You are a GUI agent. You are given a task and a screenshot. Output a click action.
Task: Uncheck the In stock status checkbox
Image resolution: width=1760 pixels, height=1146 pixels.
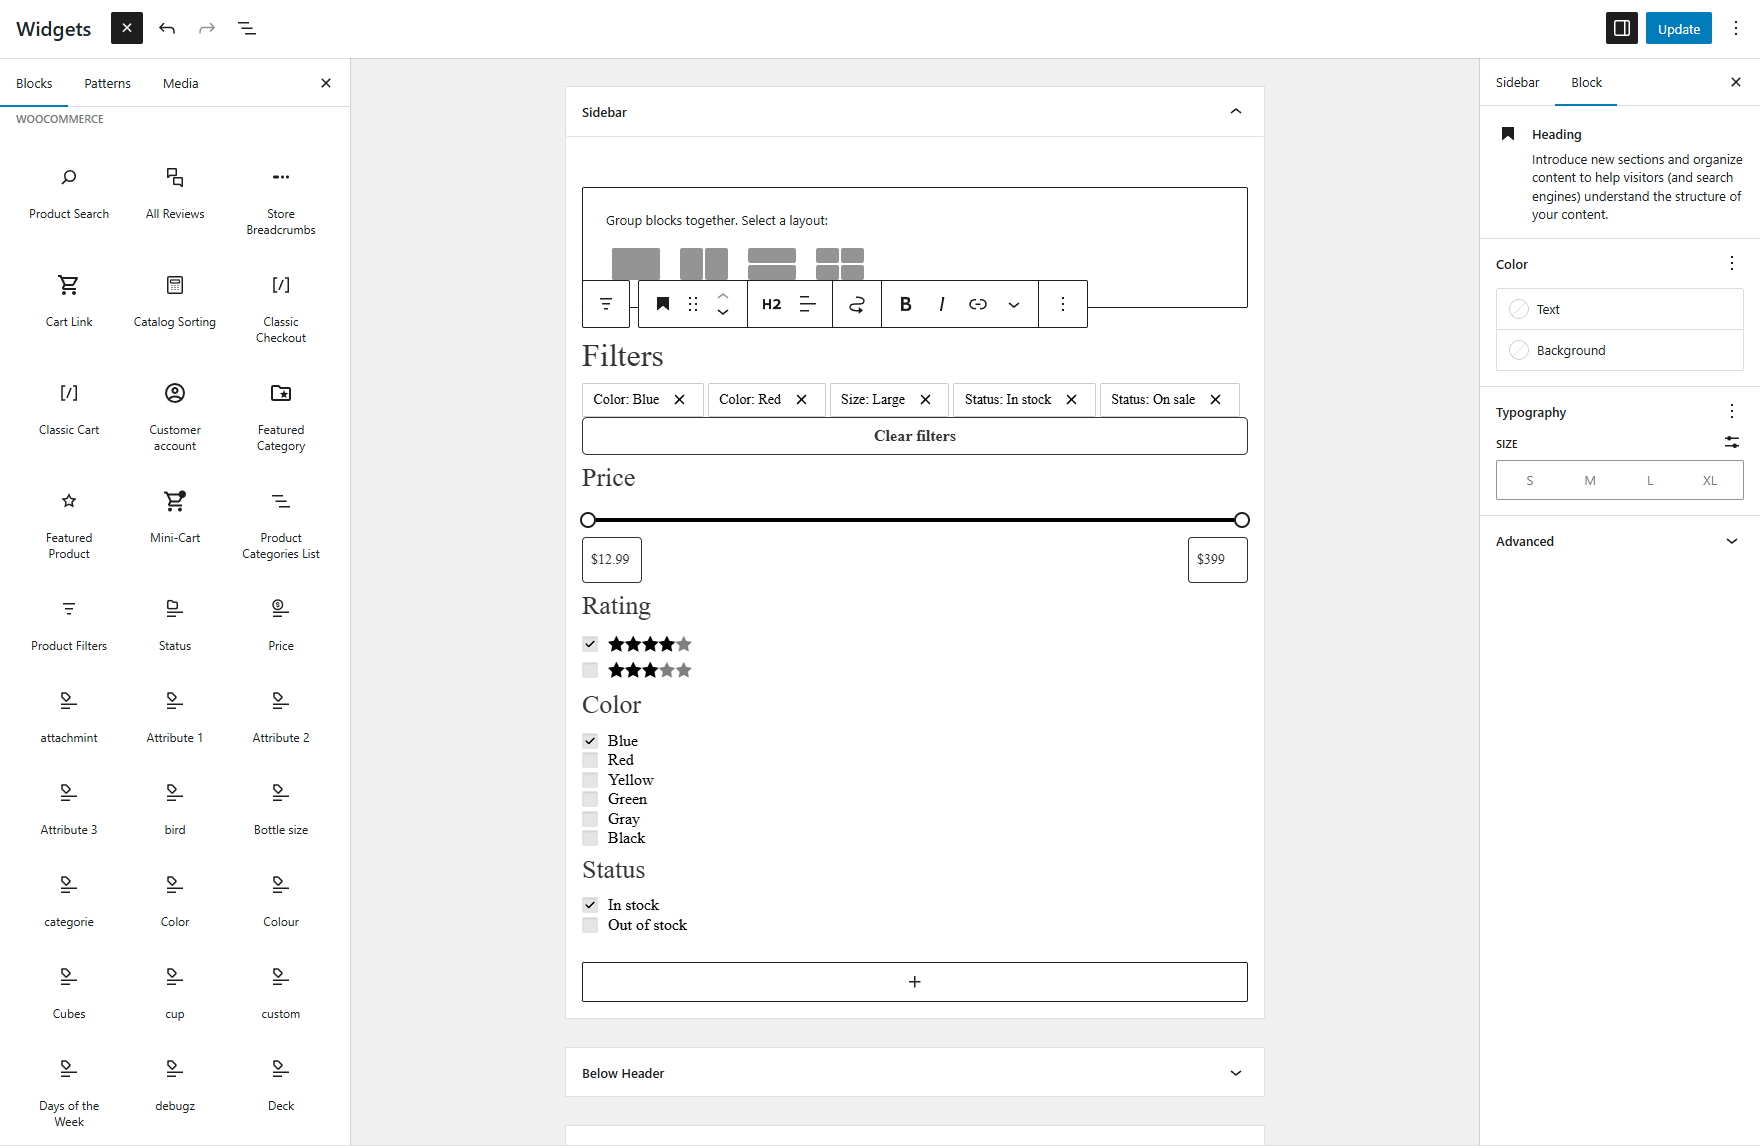pyautogui.click(x=590, y=905)
